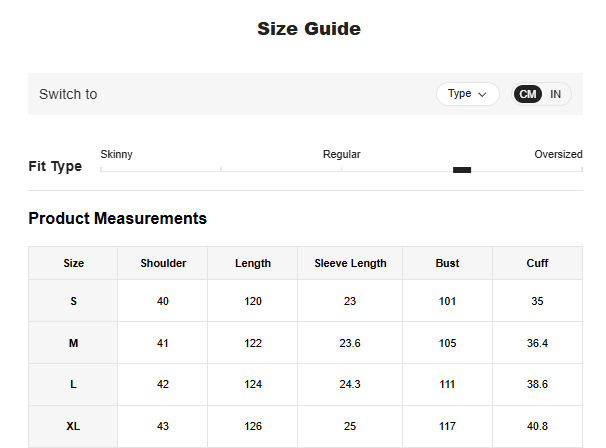The width and height of the screenshot is (606, 448).
Task: Select the Regular fit label
Action: 341,154
